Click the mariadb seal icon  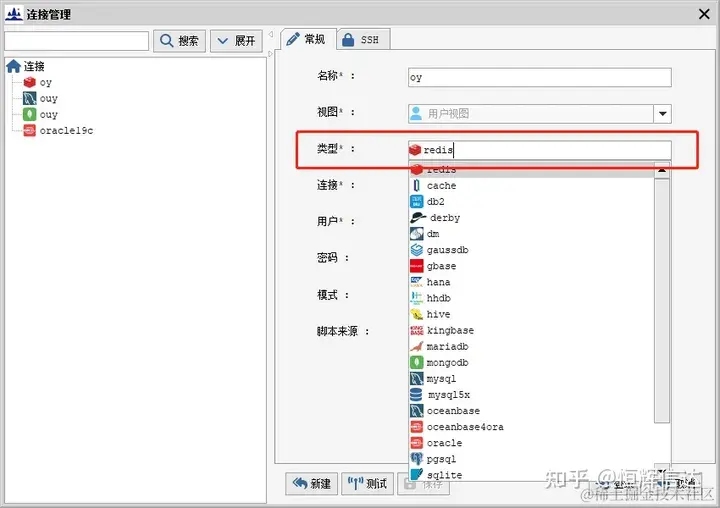click(416, 346)
